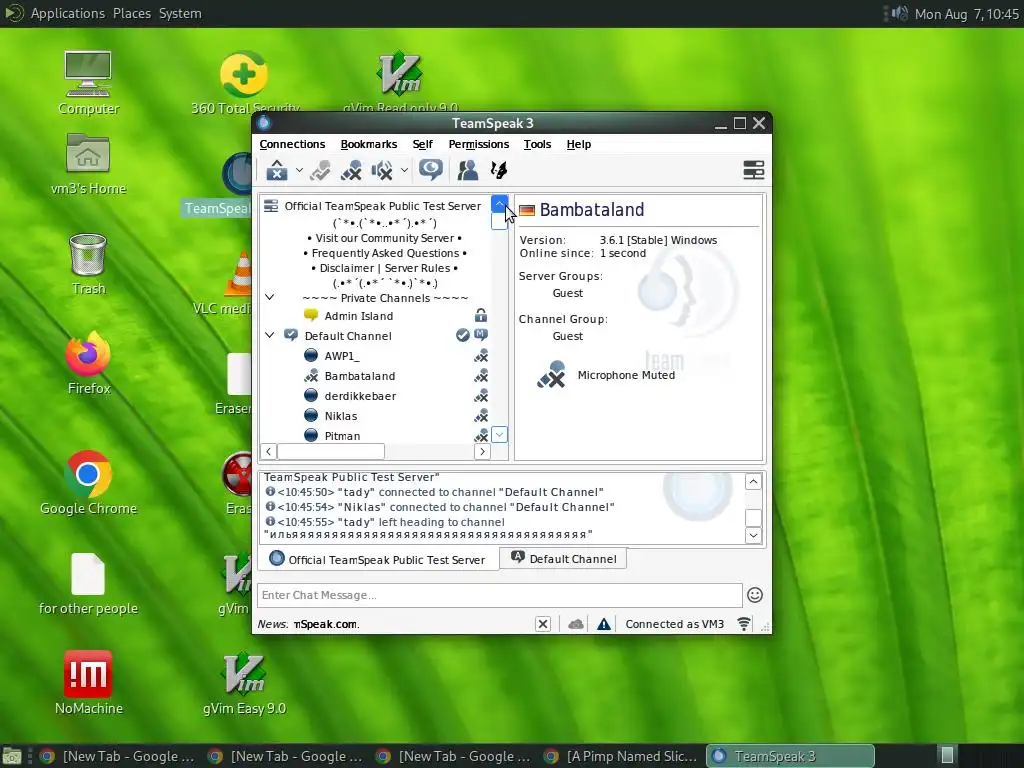Screen dimensions: 1024x768
Task: Click the server list icon at toolbar right
Action: (x=754, y=170)
